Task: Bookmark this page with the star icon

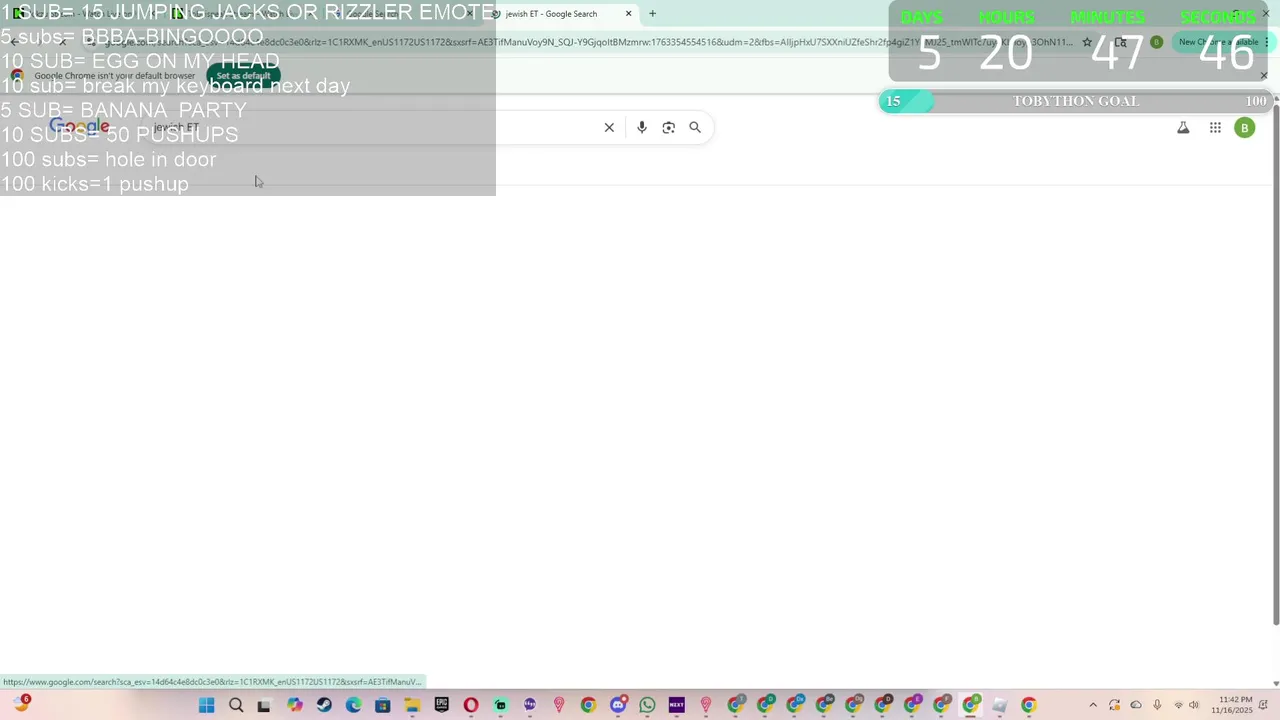Action: (1087, 42)
